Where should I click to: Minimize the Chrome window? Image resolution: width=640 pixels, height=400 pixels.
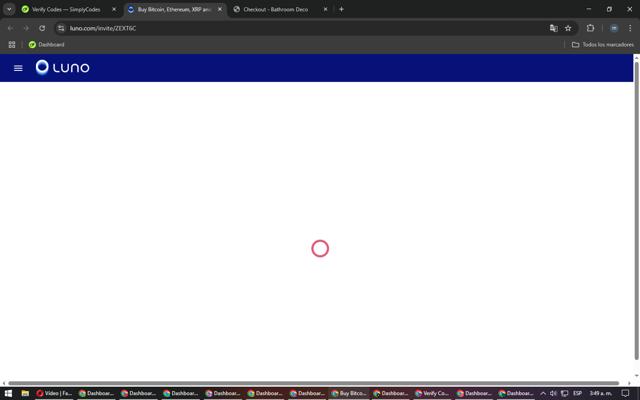click(x=589, y=9)
